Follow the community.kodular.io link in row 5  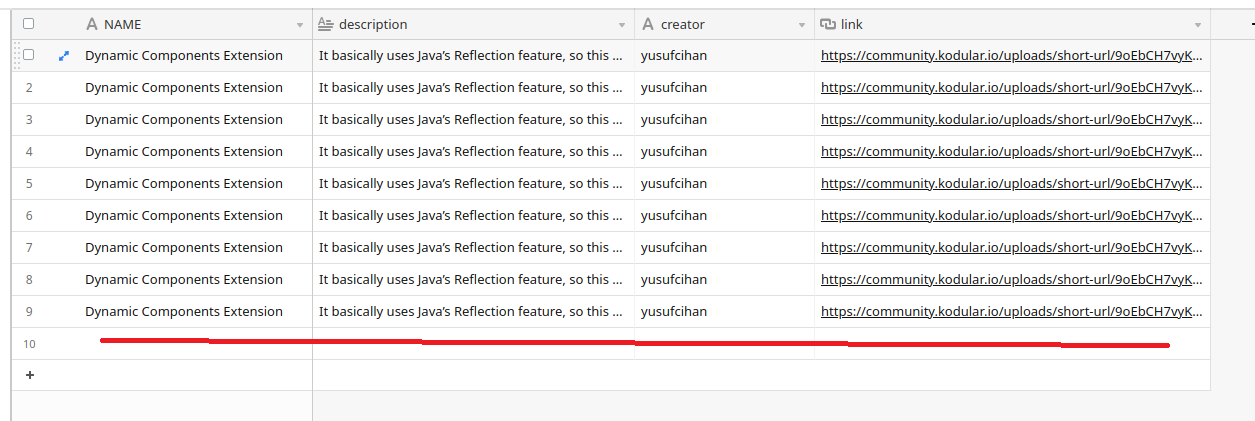(x=1011, y=184)
